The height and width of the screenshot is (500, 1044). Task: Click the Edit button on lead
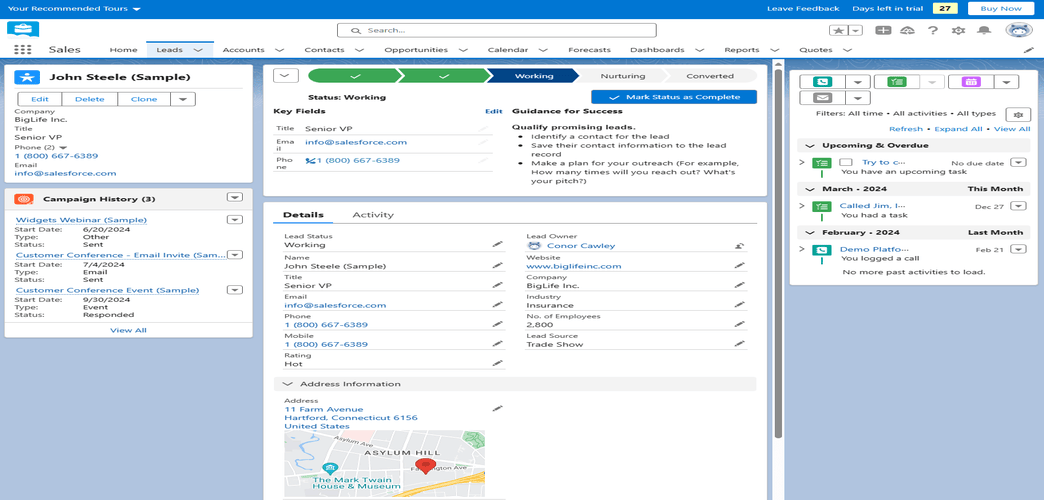pyautogui.click(x=40, y=99)
